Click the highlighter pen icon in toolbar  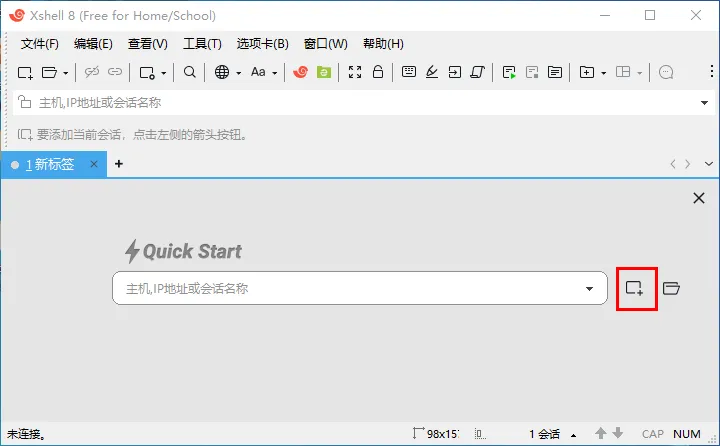pyautogui.click(x=432, y=72)
